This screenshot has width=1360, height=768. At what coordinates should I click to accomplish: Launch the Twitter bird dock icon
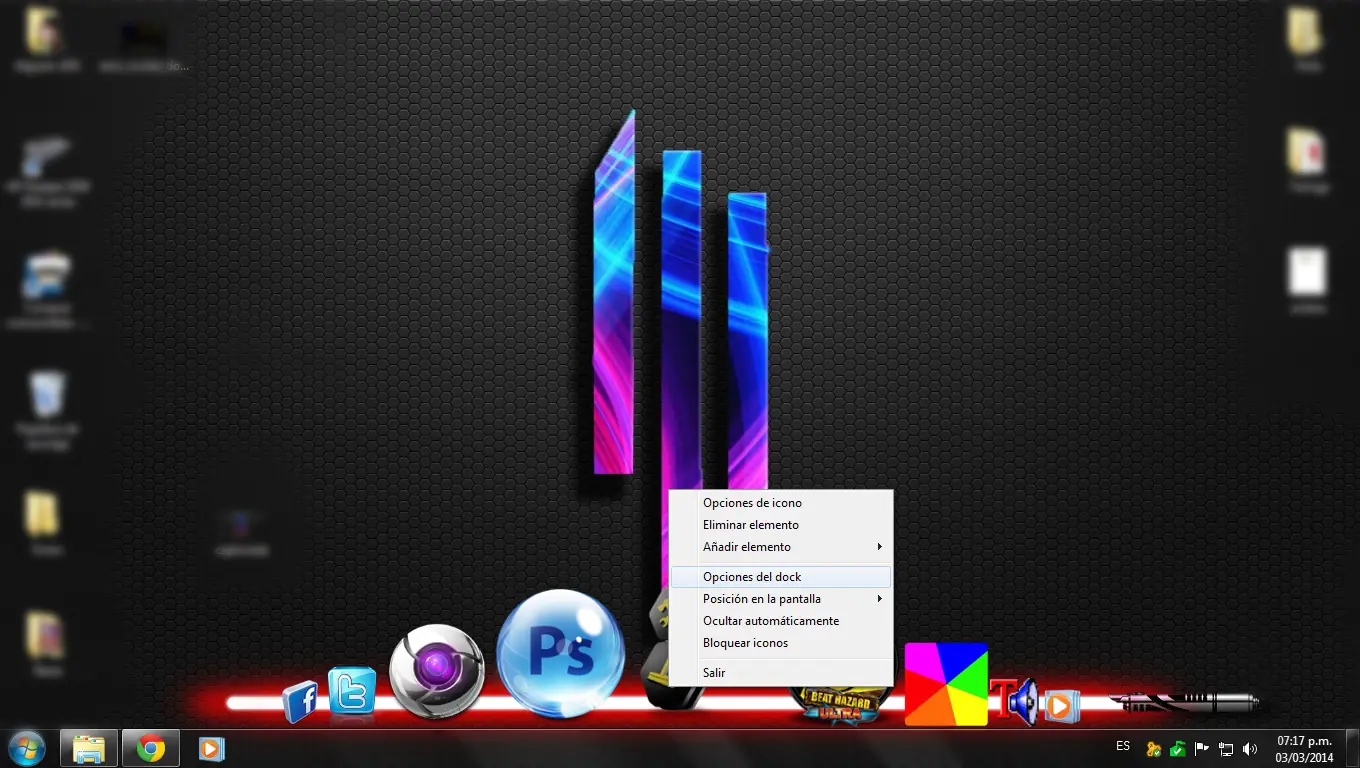click(352, 691)
